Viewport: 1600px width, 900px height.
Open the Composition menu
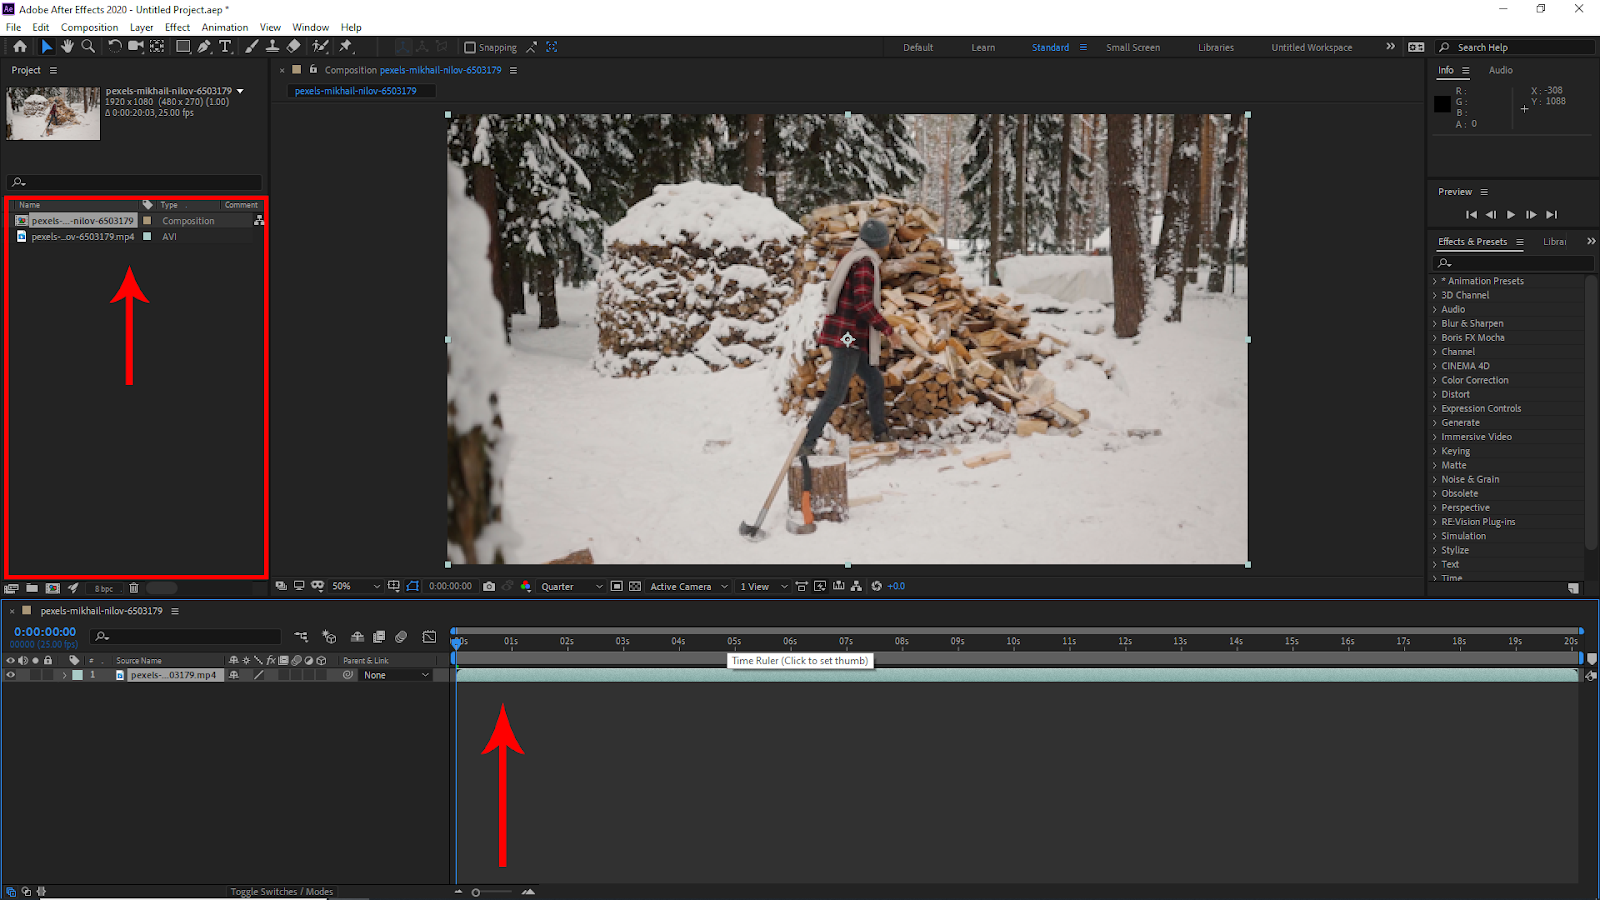click(89, 27)
